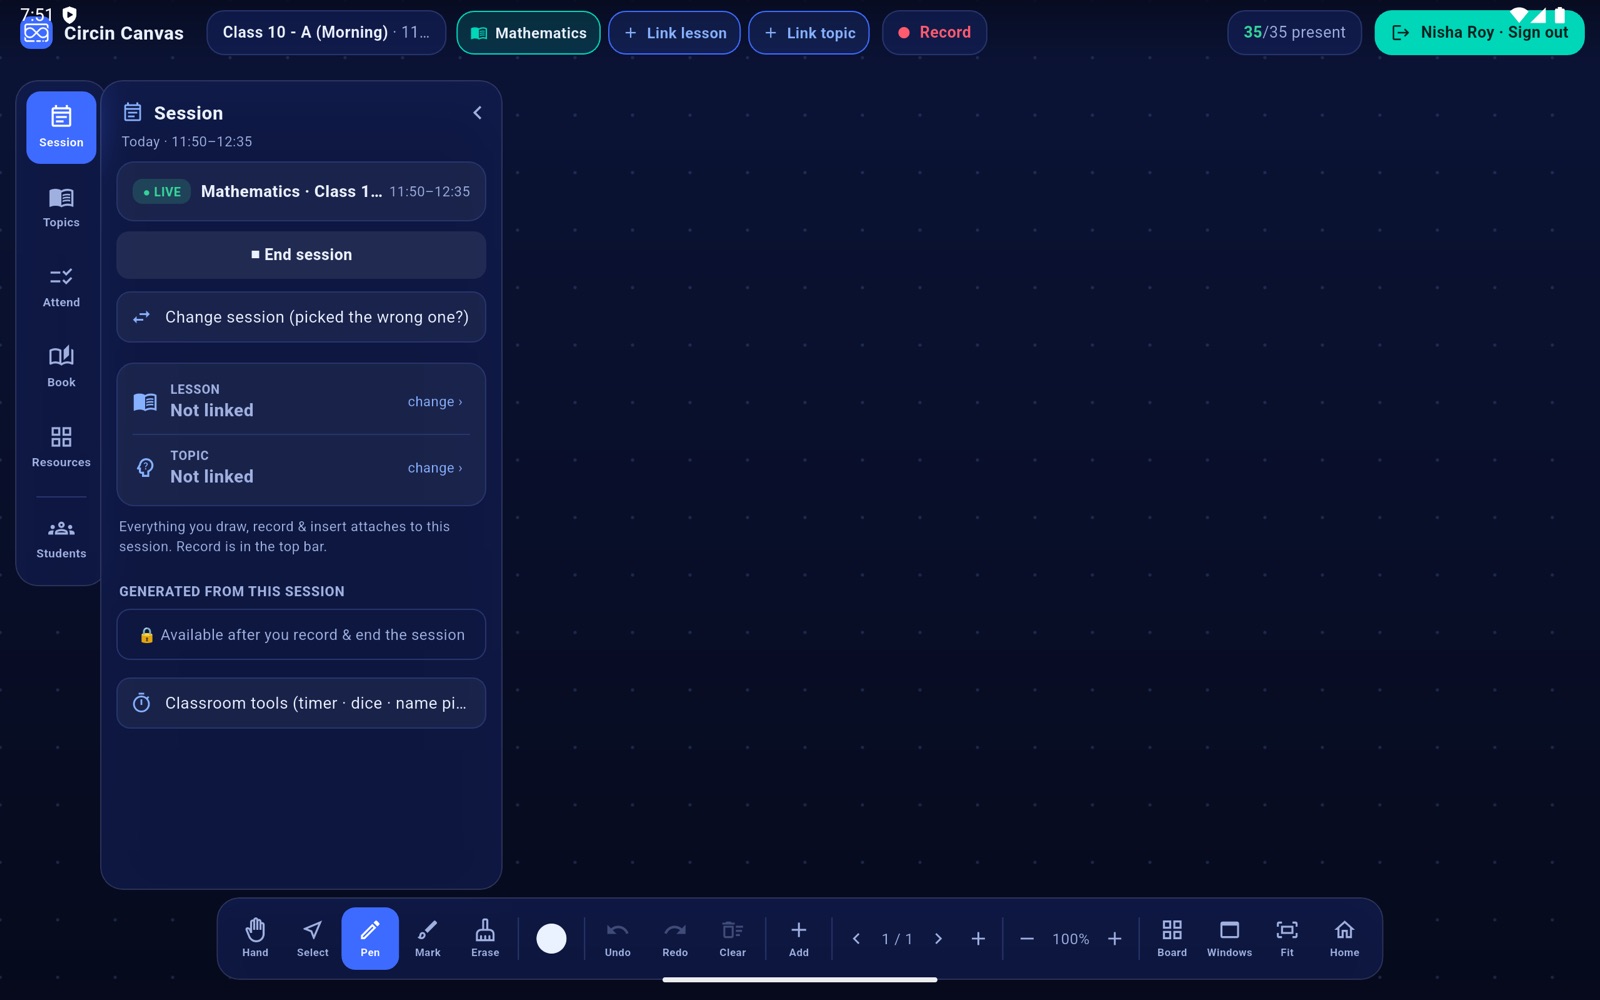1600x1000 pixels.
Task: Switch to the Topics sidebar tab
Action: point(61,207)
